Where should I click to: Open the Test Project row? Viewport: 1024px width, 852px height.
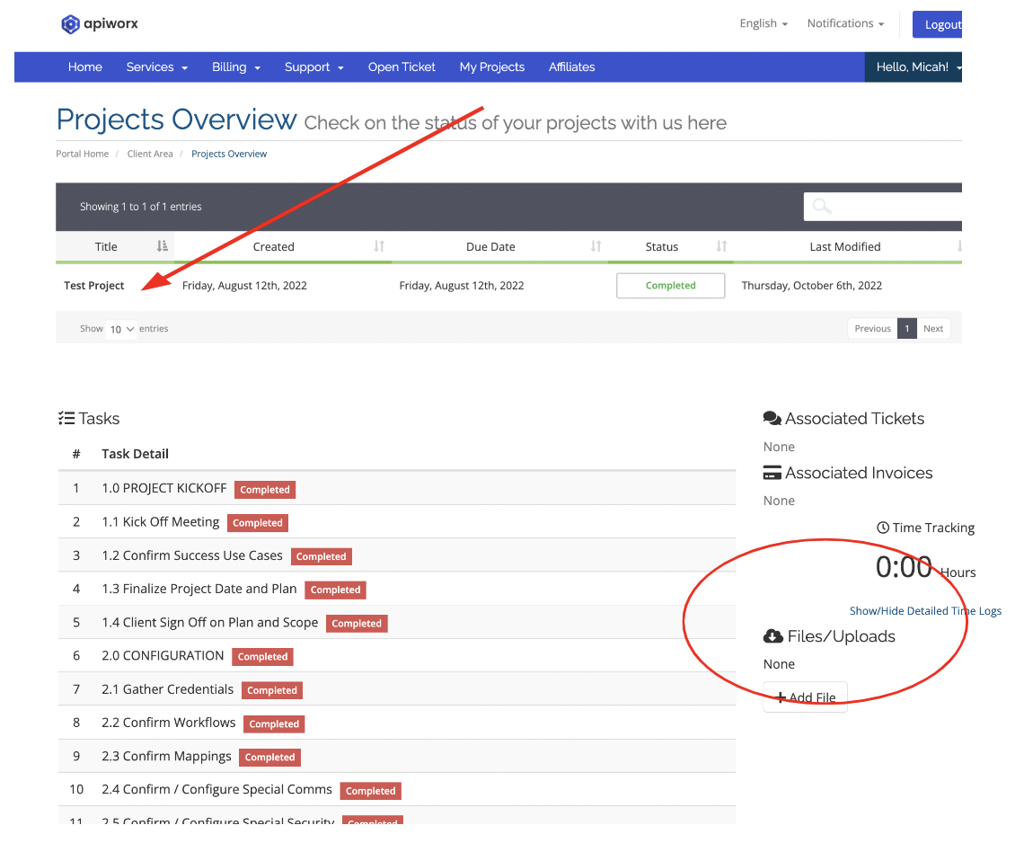(x=94, y=285)
